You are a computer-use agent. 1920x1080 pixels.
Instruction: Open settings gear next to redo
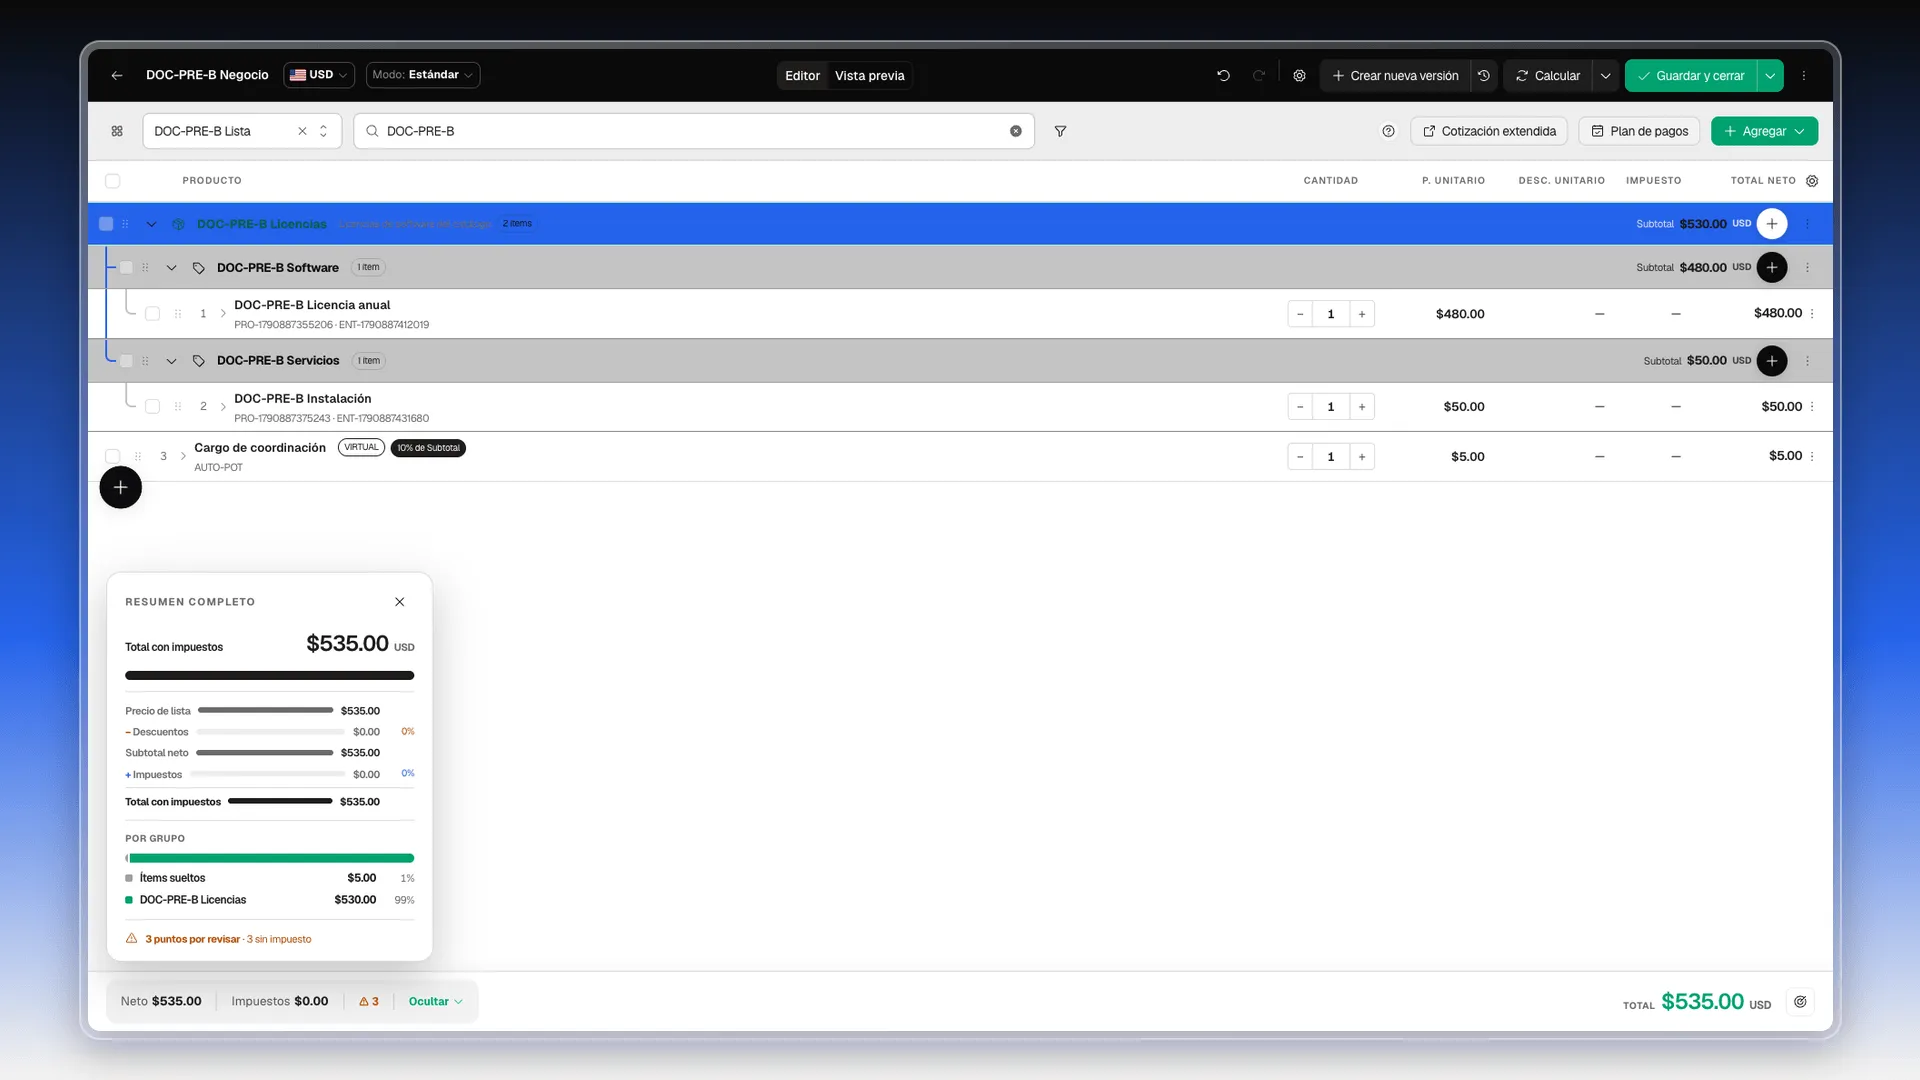click(x=1299, y=75)
